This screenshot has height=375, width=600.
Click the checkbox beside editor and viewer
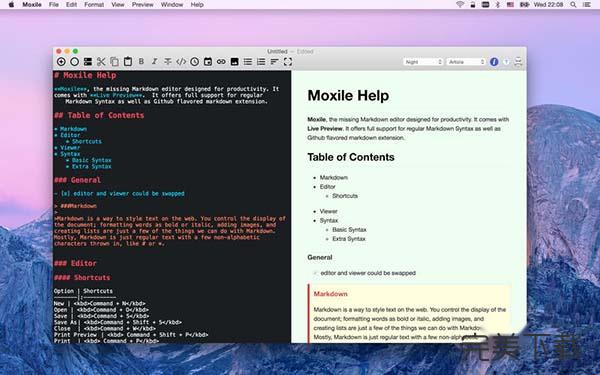[315, 273]
